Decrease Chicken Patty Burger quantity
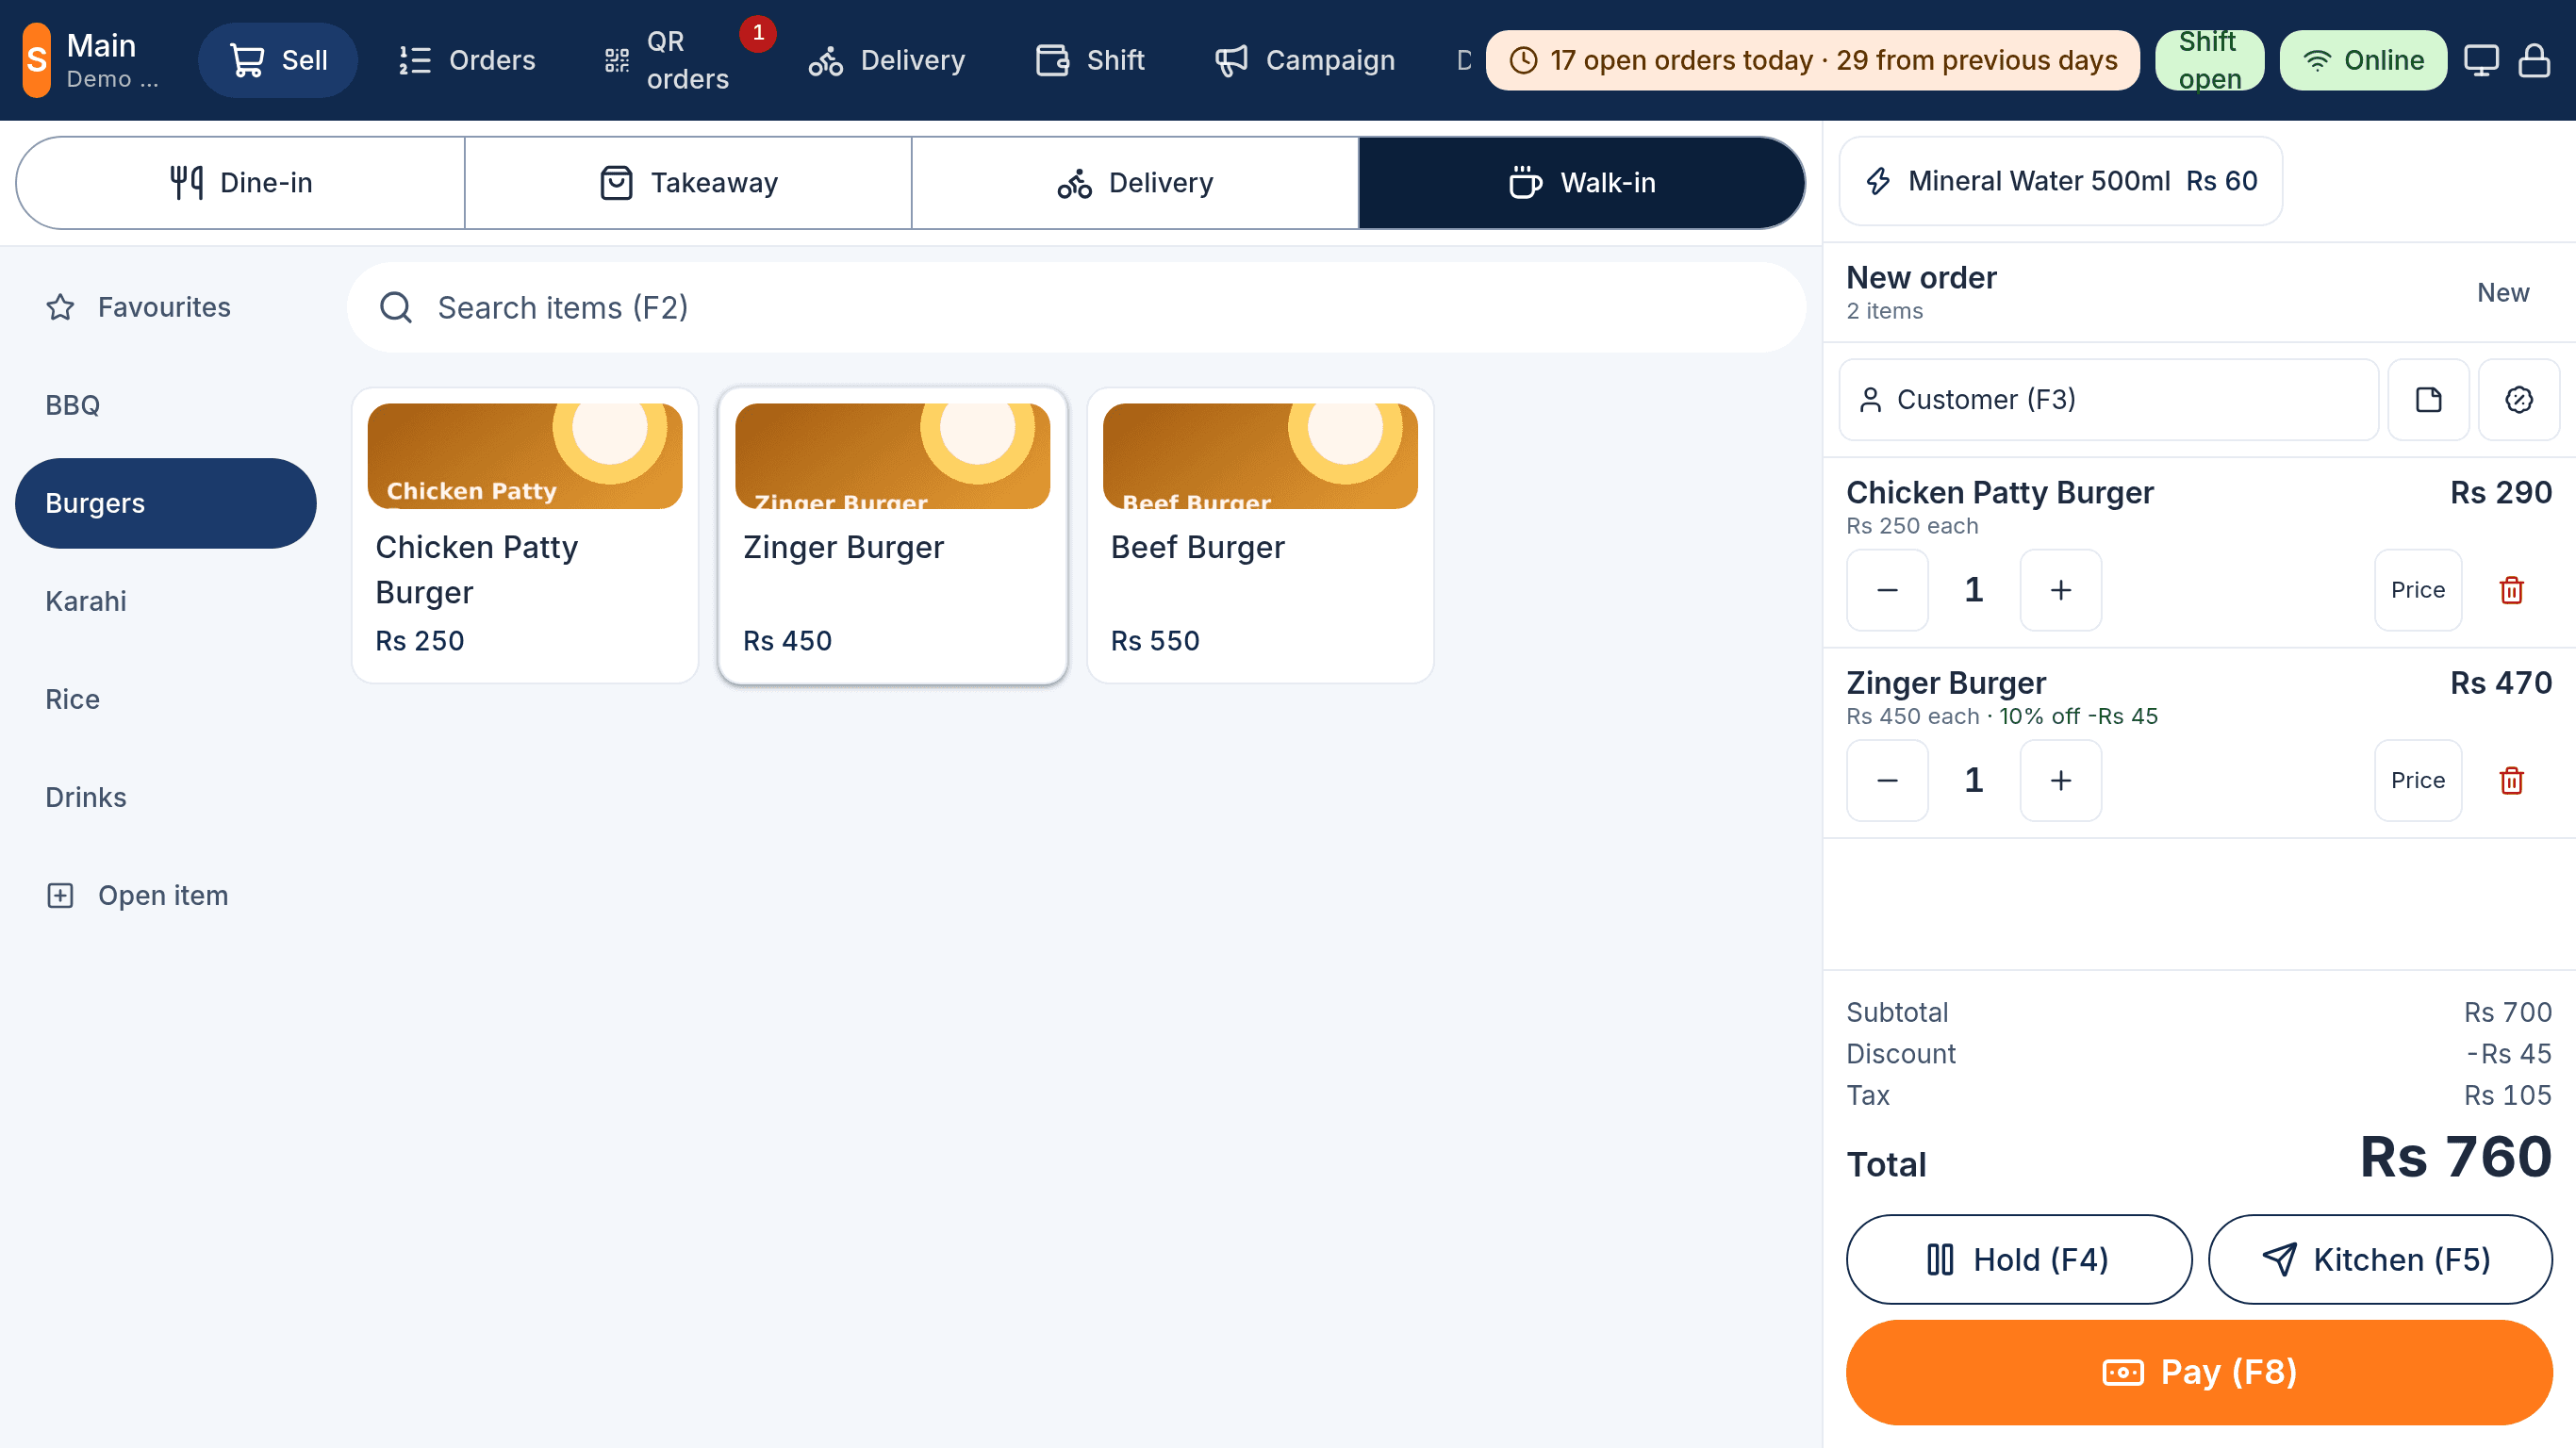2576x1448 pixels. pos(1887,590)
